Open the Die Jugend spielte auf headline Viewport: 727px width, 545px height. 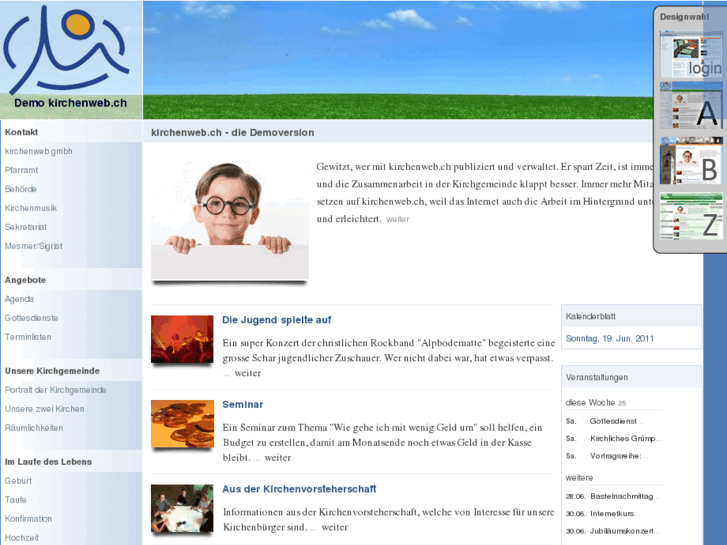(x=277, y=320)
